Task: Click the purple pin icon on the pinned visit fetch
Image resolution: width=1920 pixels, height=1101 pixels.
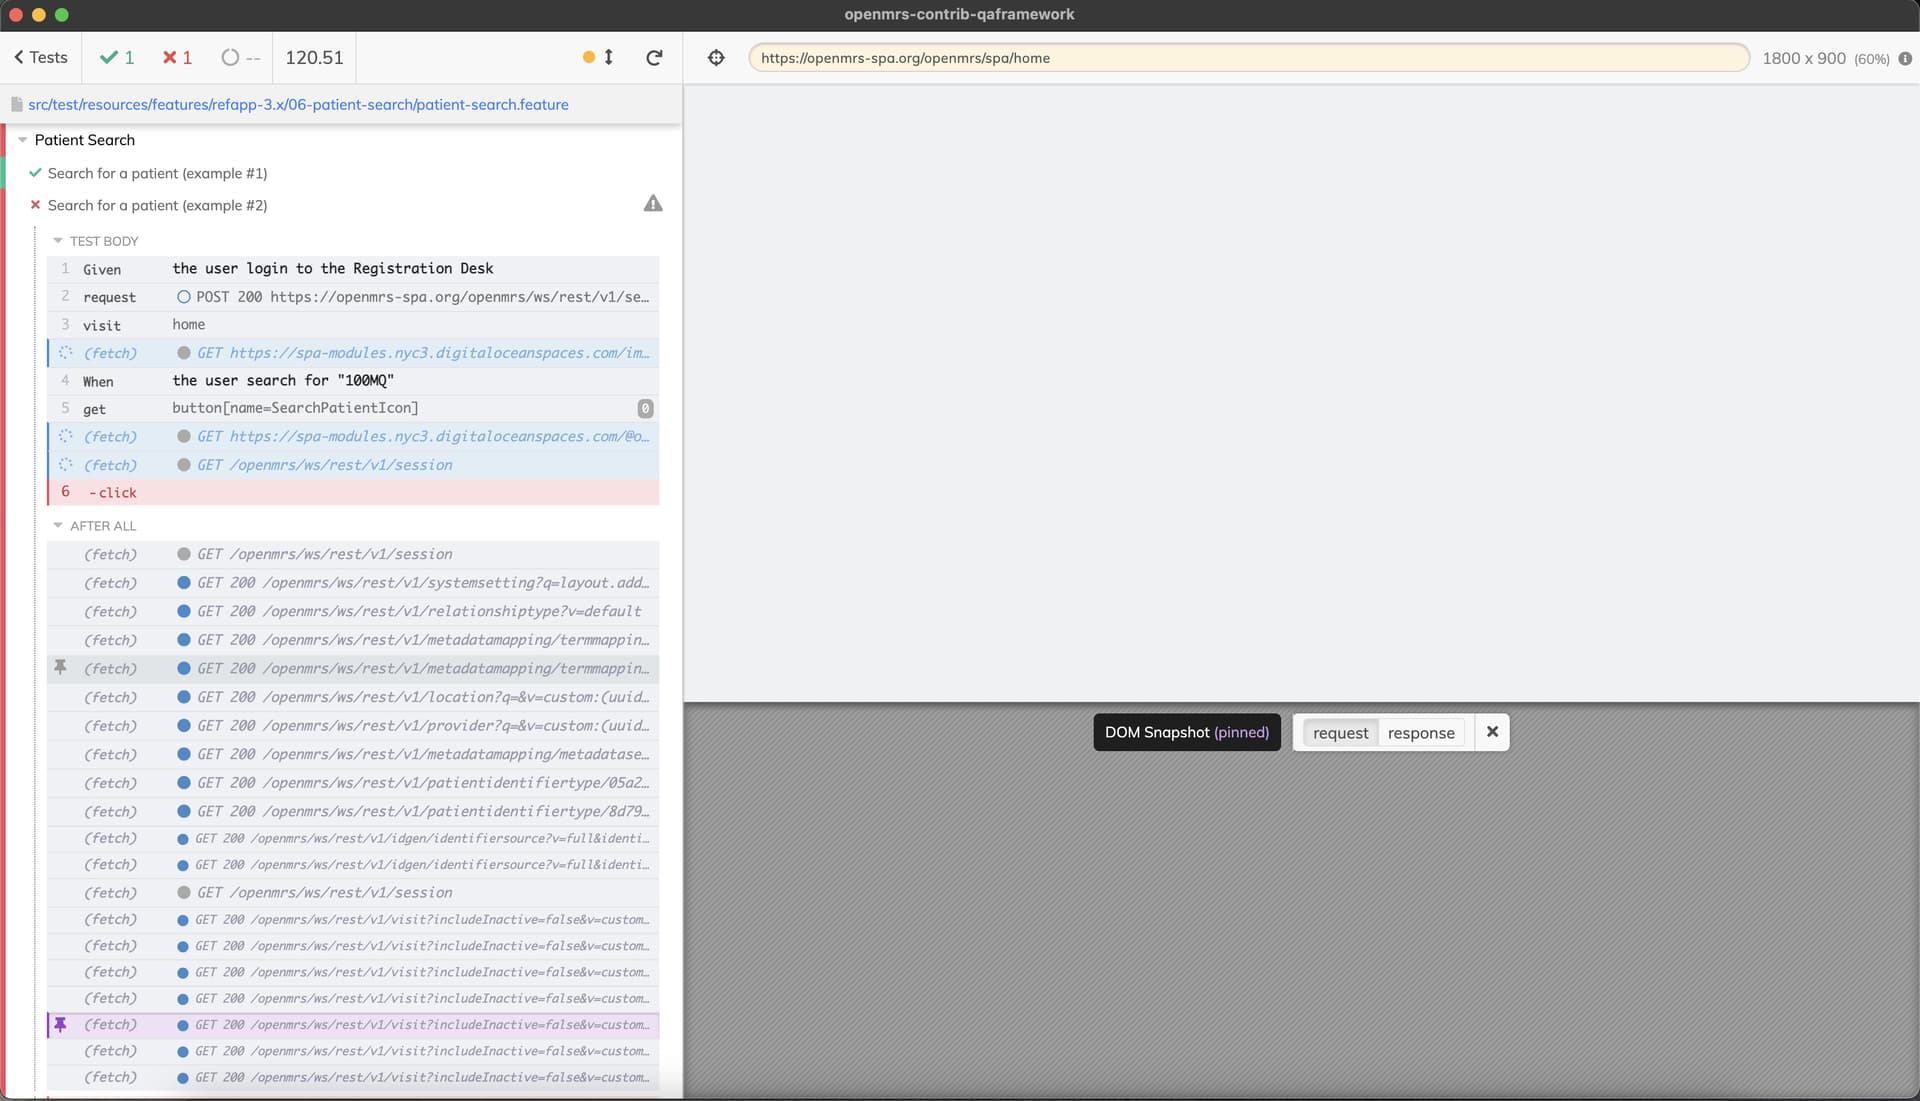Action: [60, 1024]
